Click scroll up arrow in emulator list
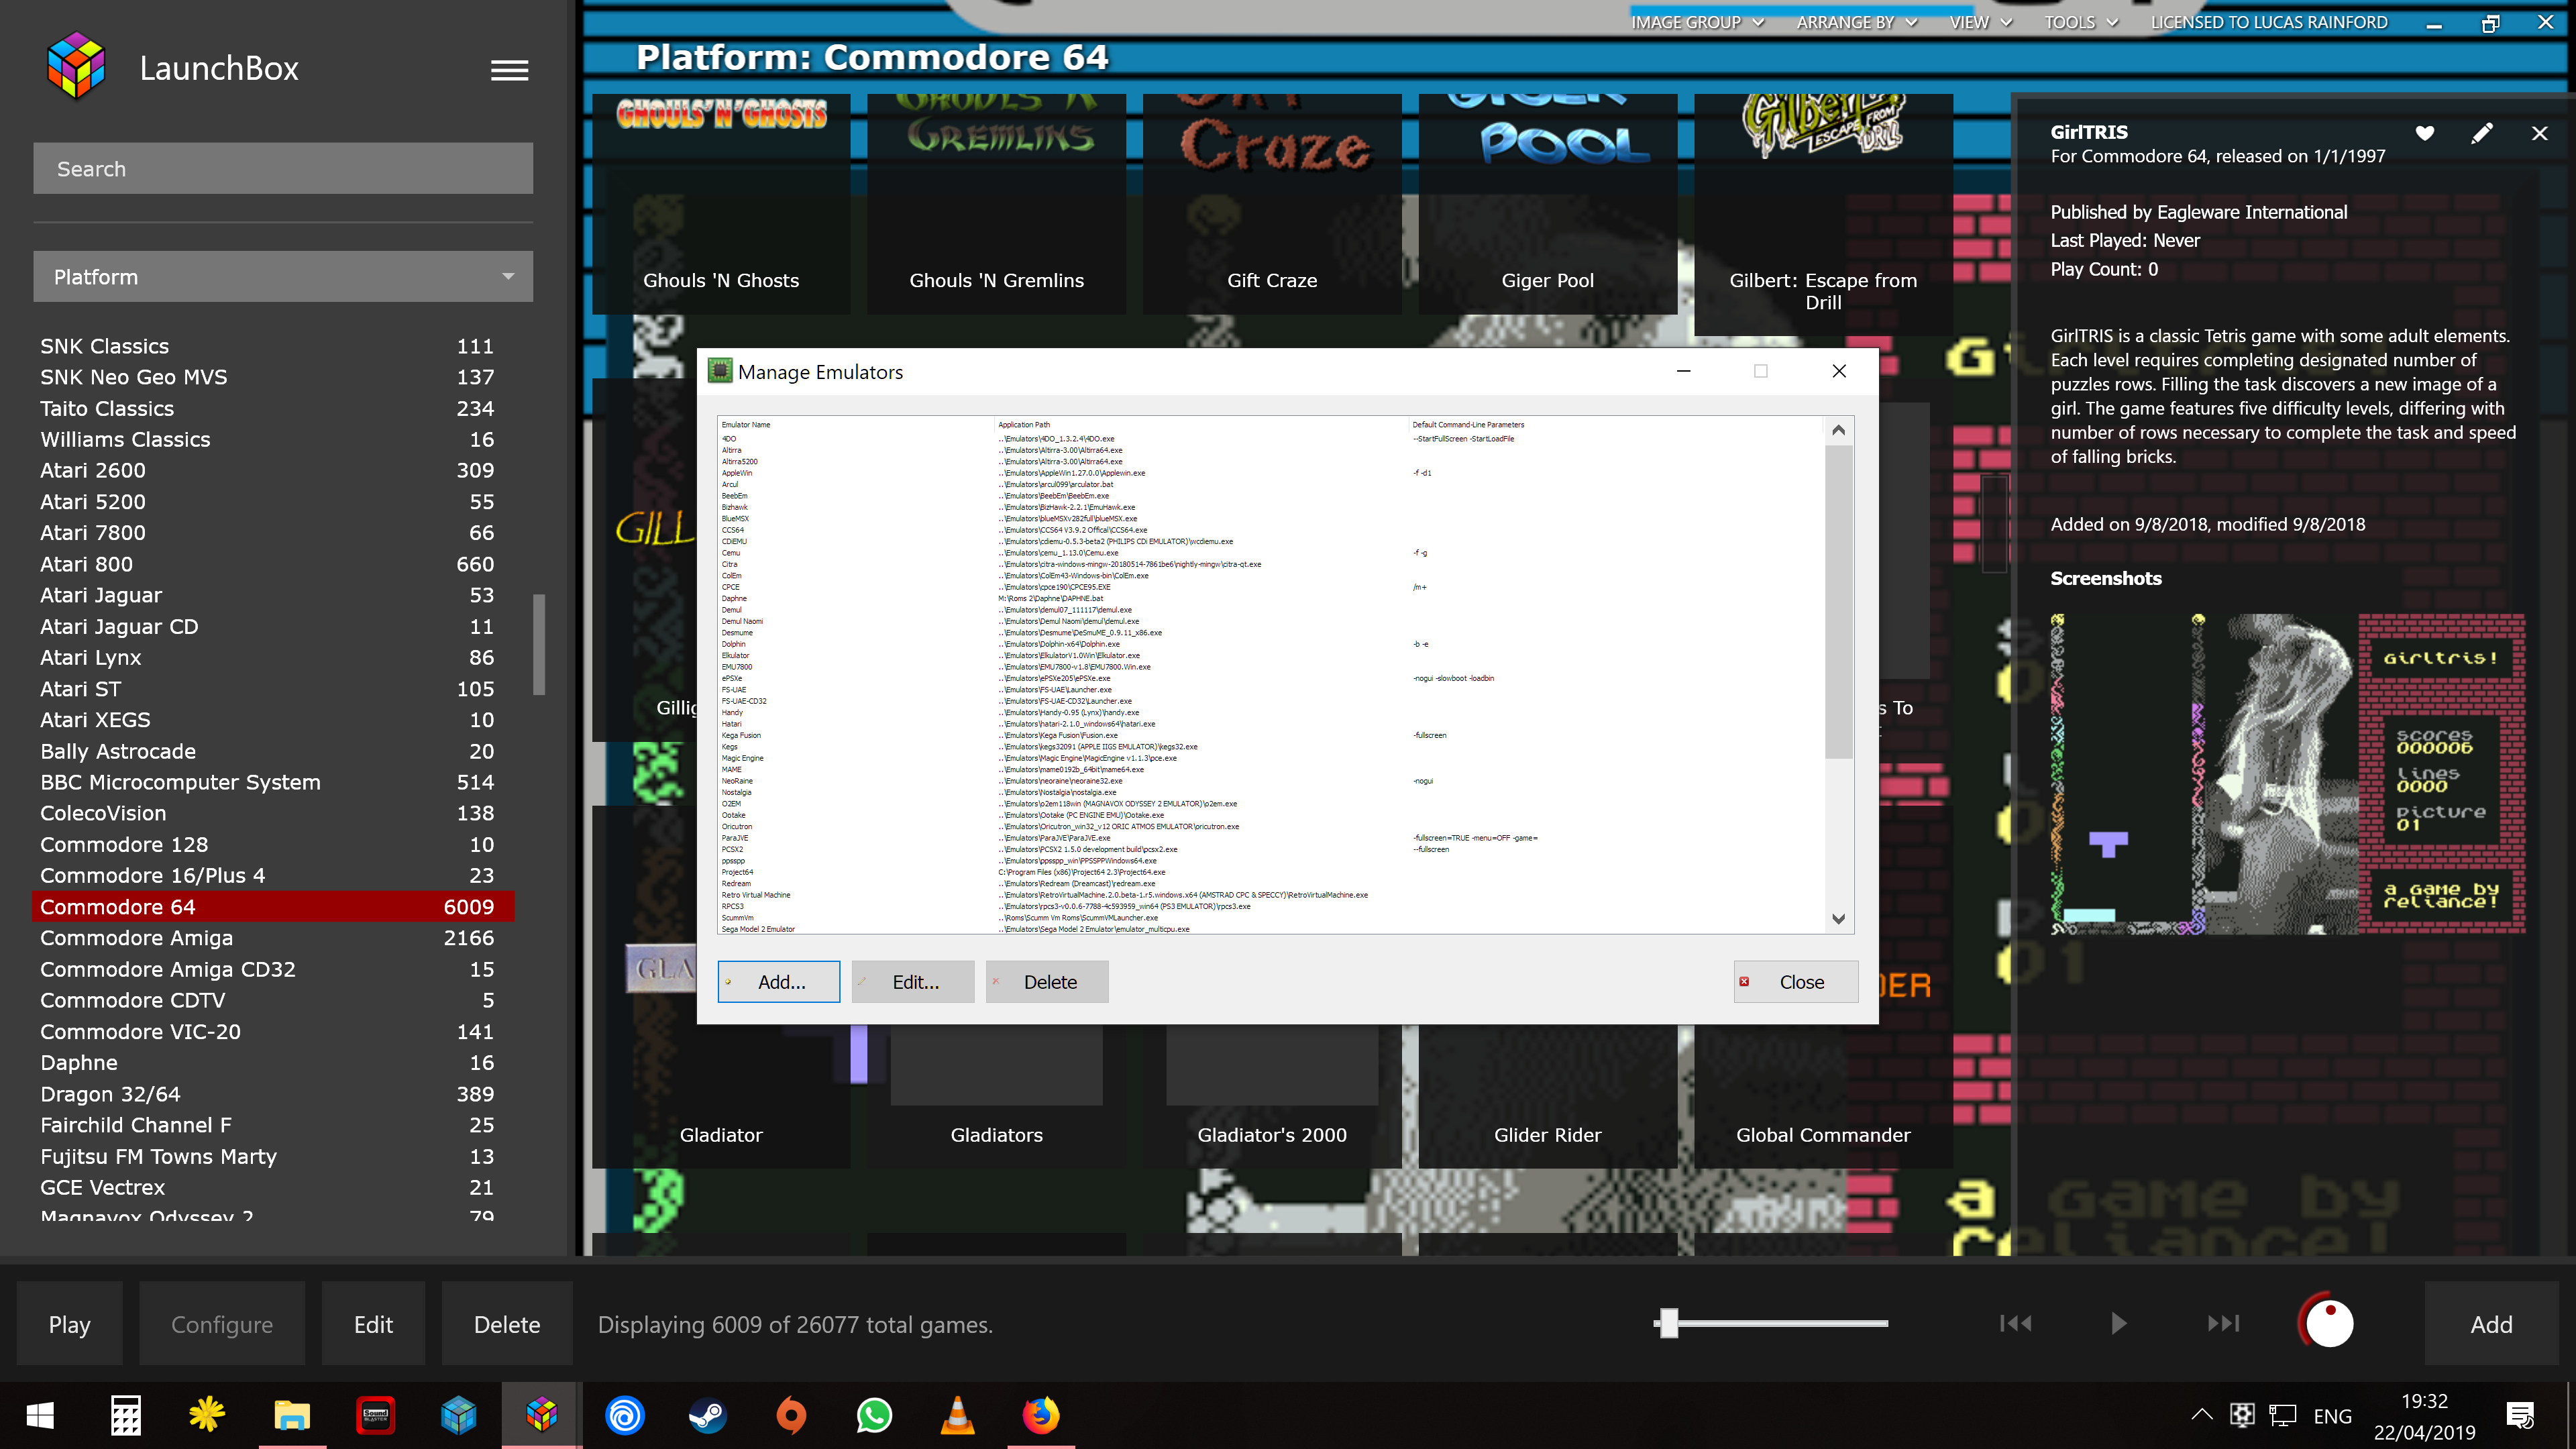 click(x=1838, y=430)
